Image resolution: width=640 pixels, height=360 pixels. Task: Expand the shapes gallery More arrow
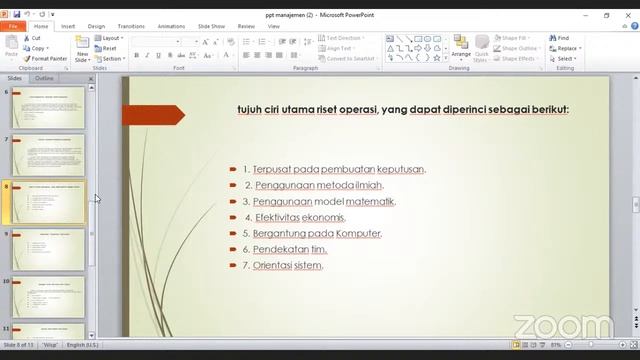[x=446, y=58]
